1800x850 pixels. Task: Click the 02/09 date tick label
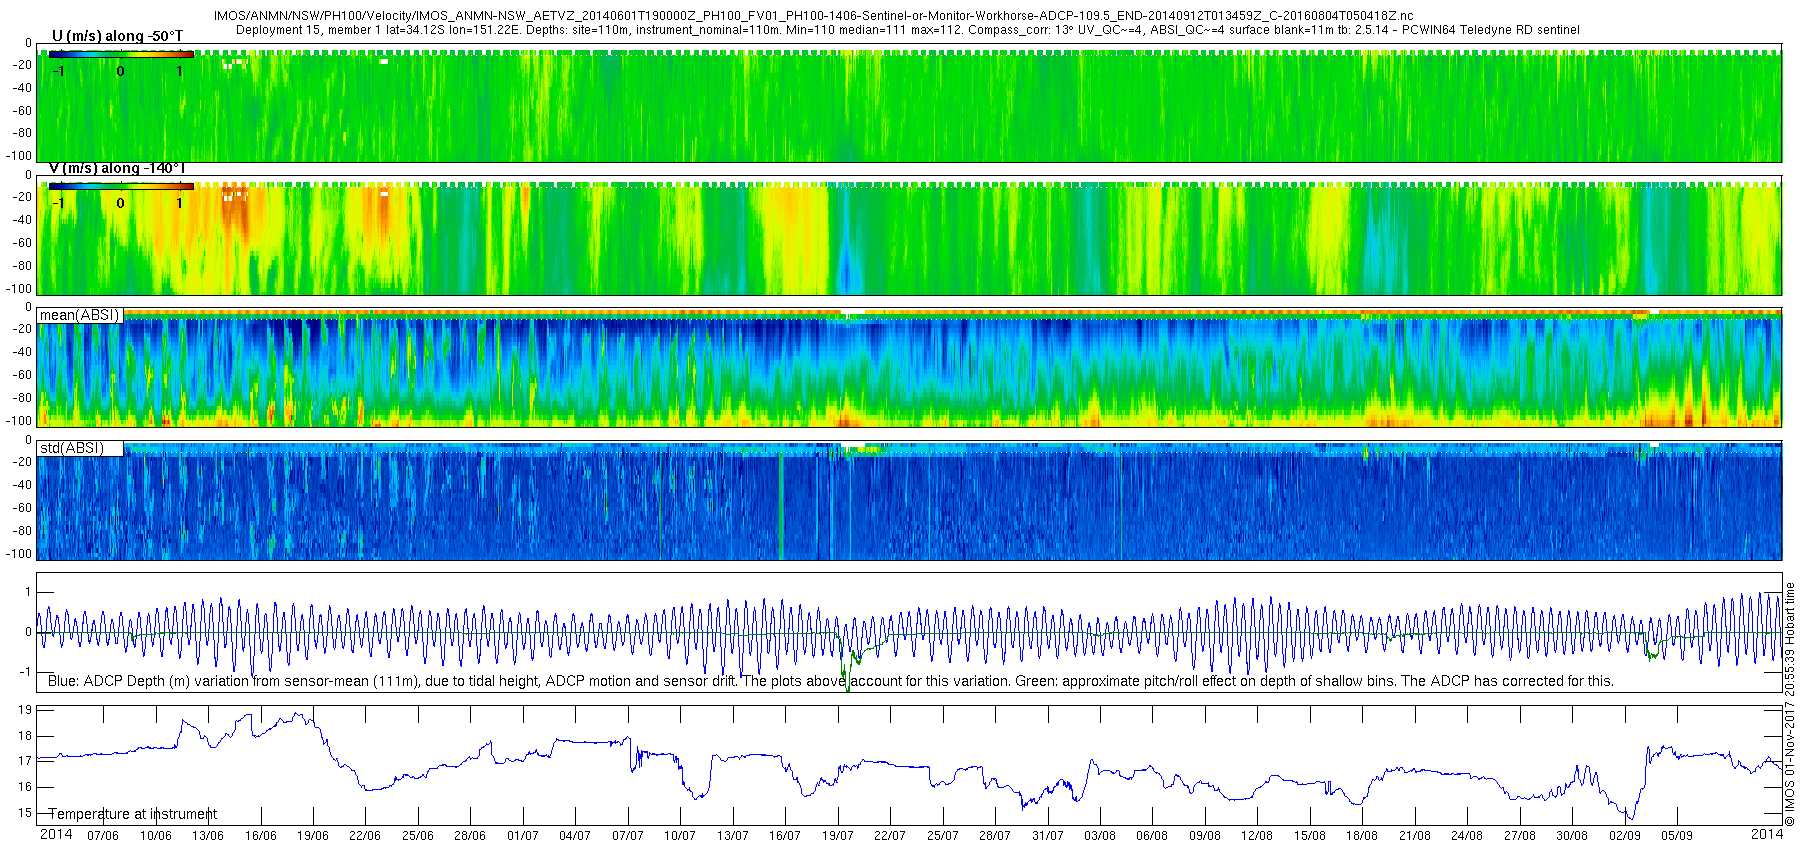click(x=1625, y=836)
